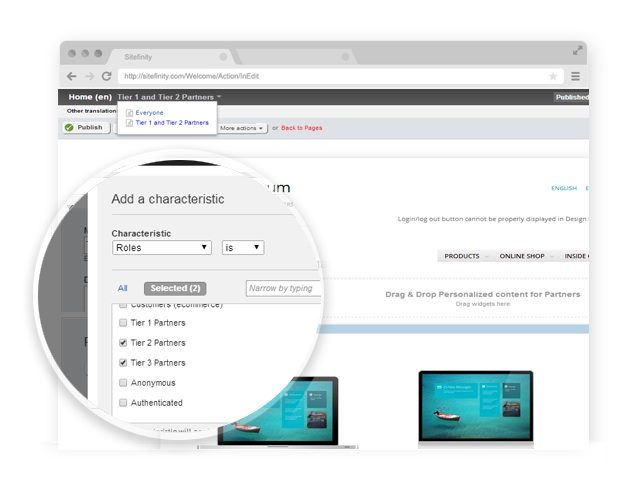Click the green Publish checkmark icon
This screenshot has height=484, width=639.
tap(69, 128)
